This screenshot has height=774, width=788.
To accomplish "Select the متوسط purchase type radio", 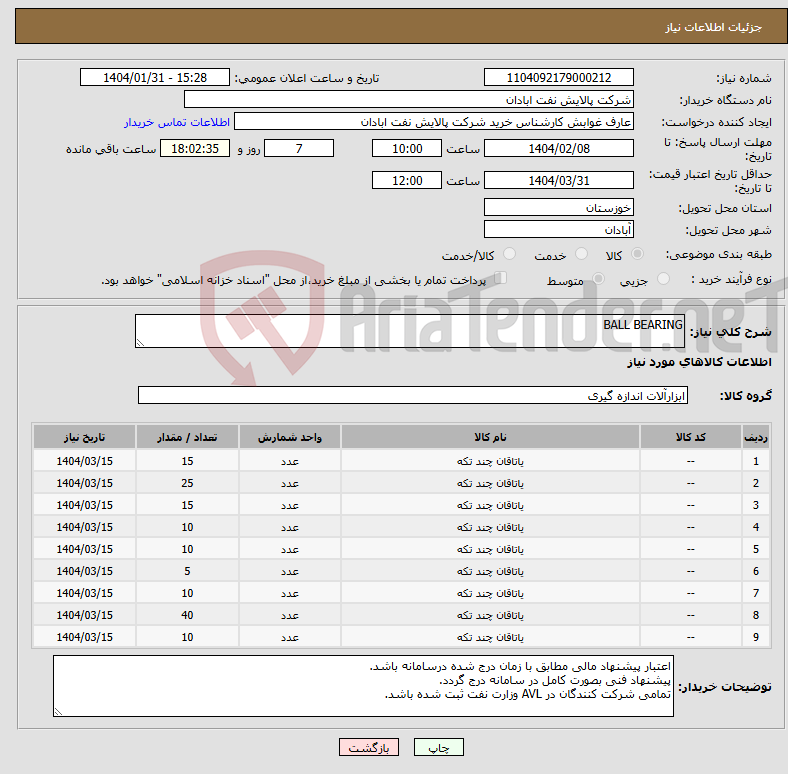I will (x=598, y=278).
